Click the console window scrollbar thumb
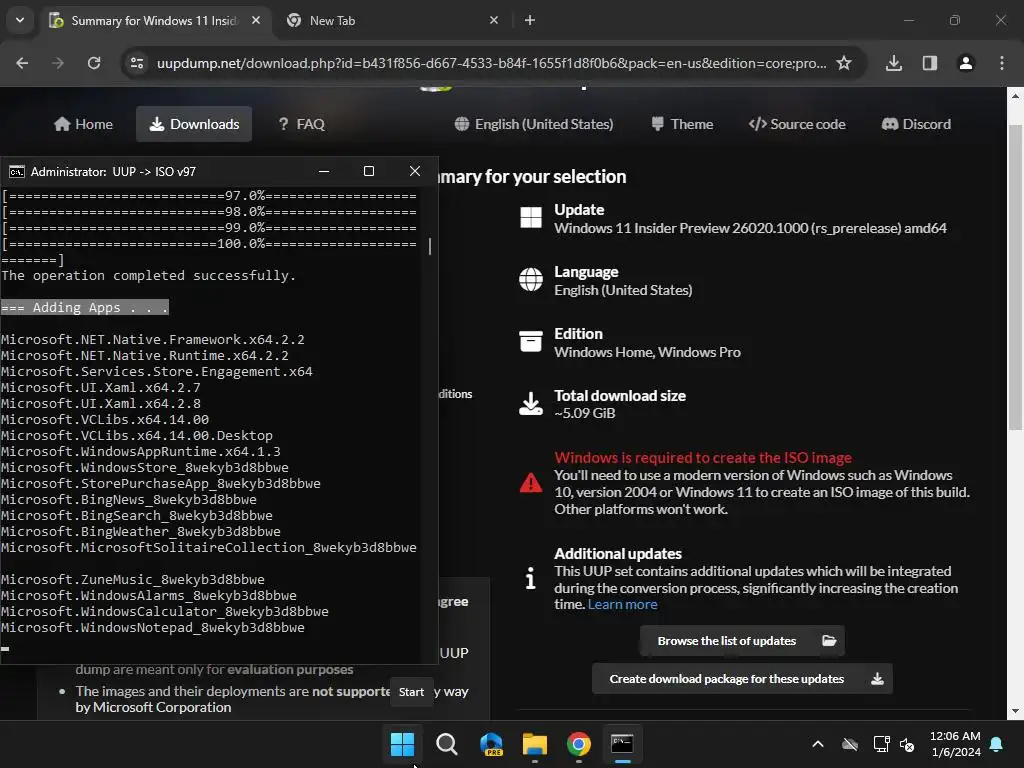The image size is (1024, 768). [430, 246]
